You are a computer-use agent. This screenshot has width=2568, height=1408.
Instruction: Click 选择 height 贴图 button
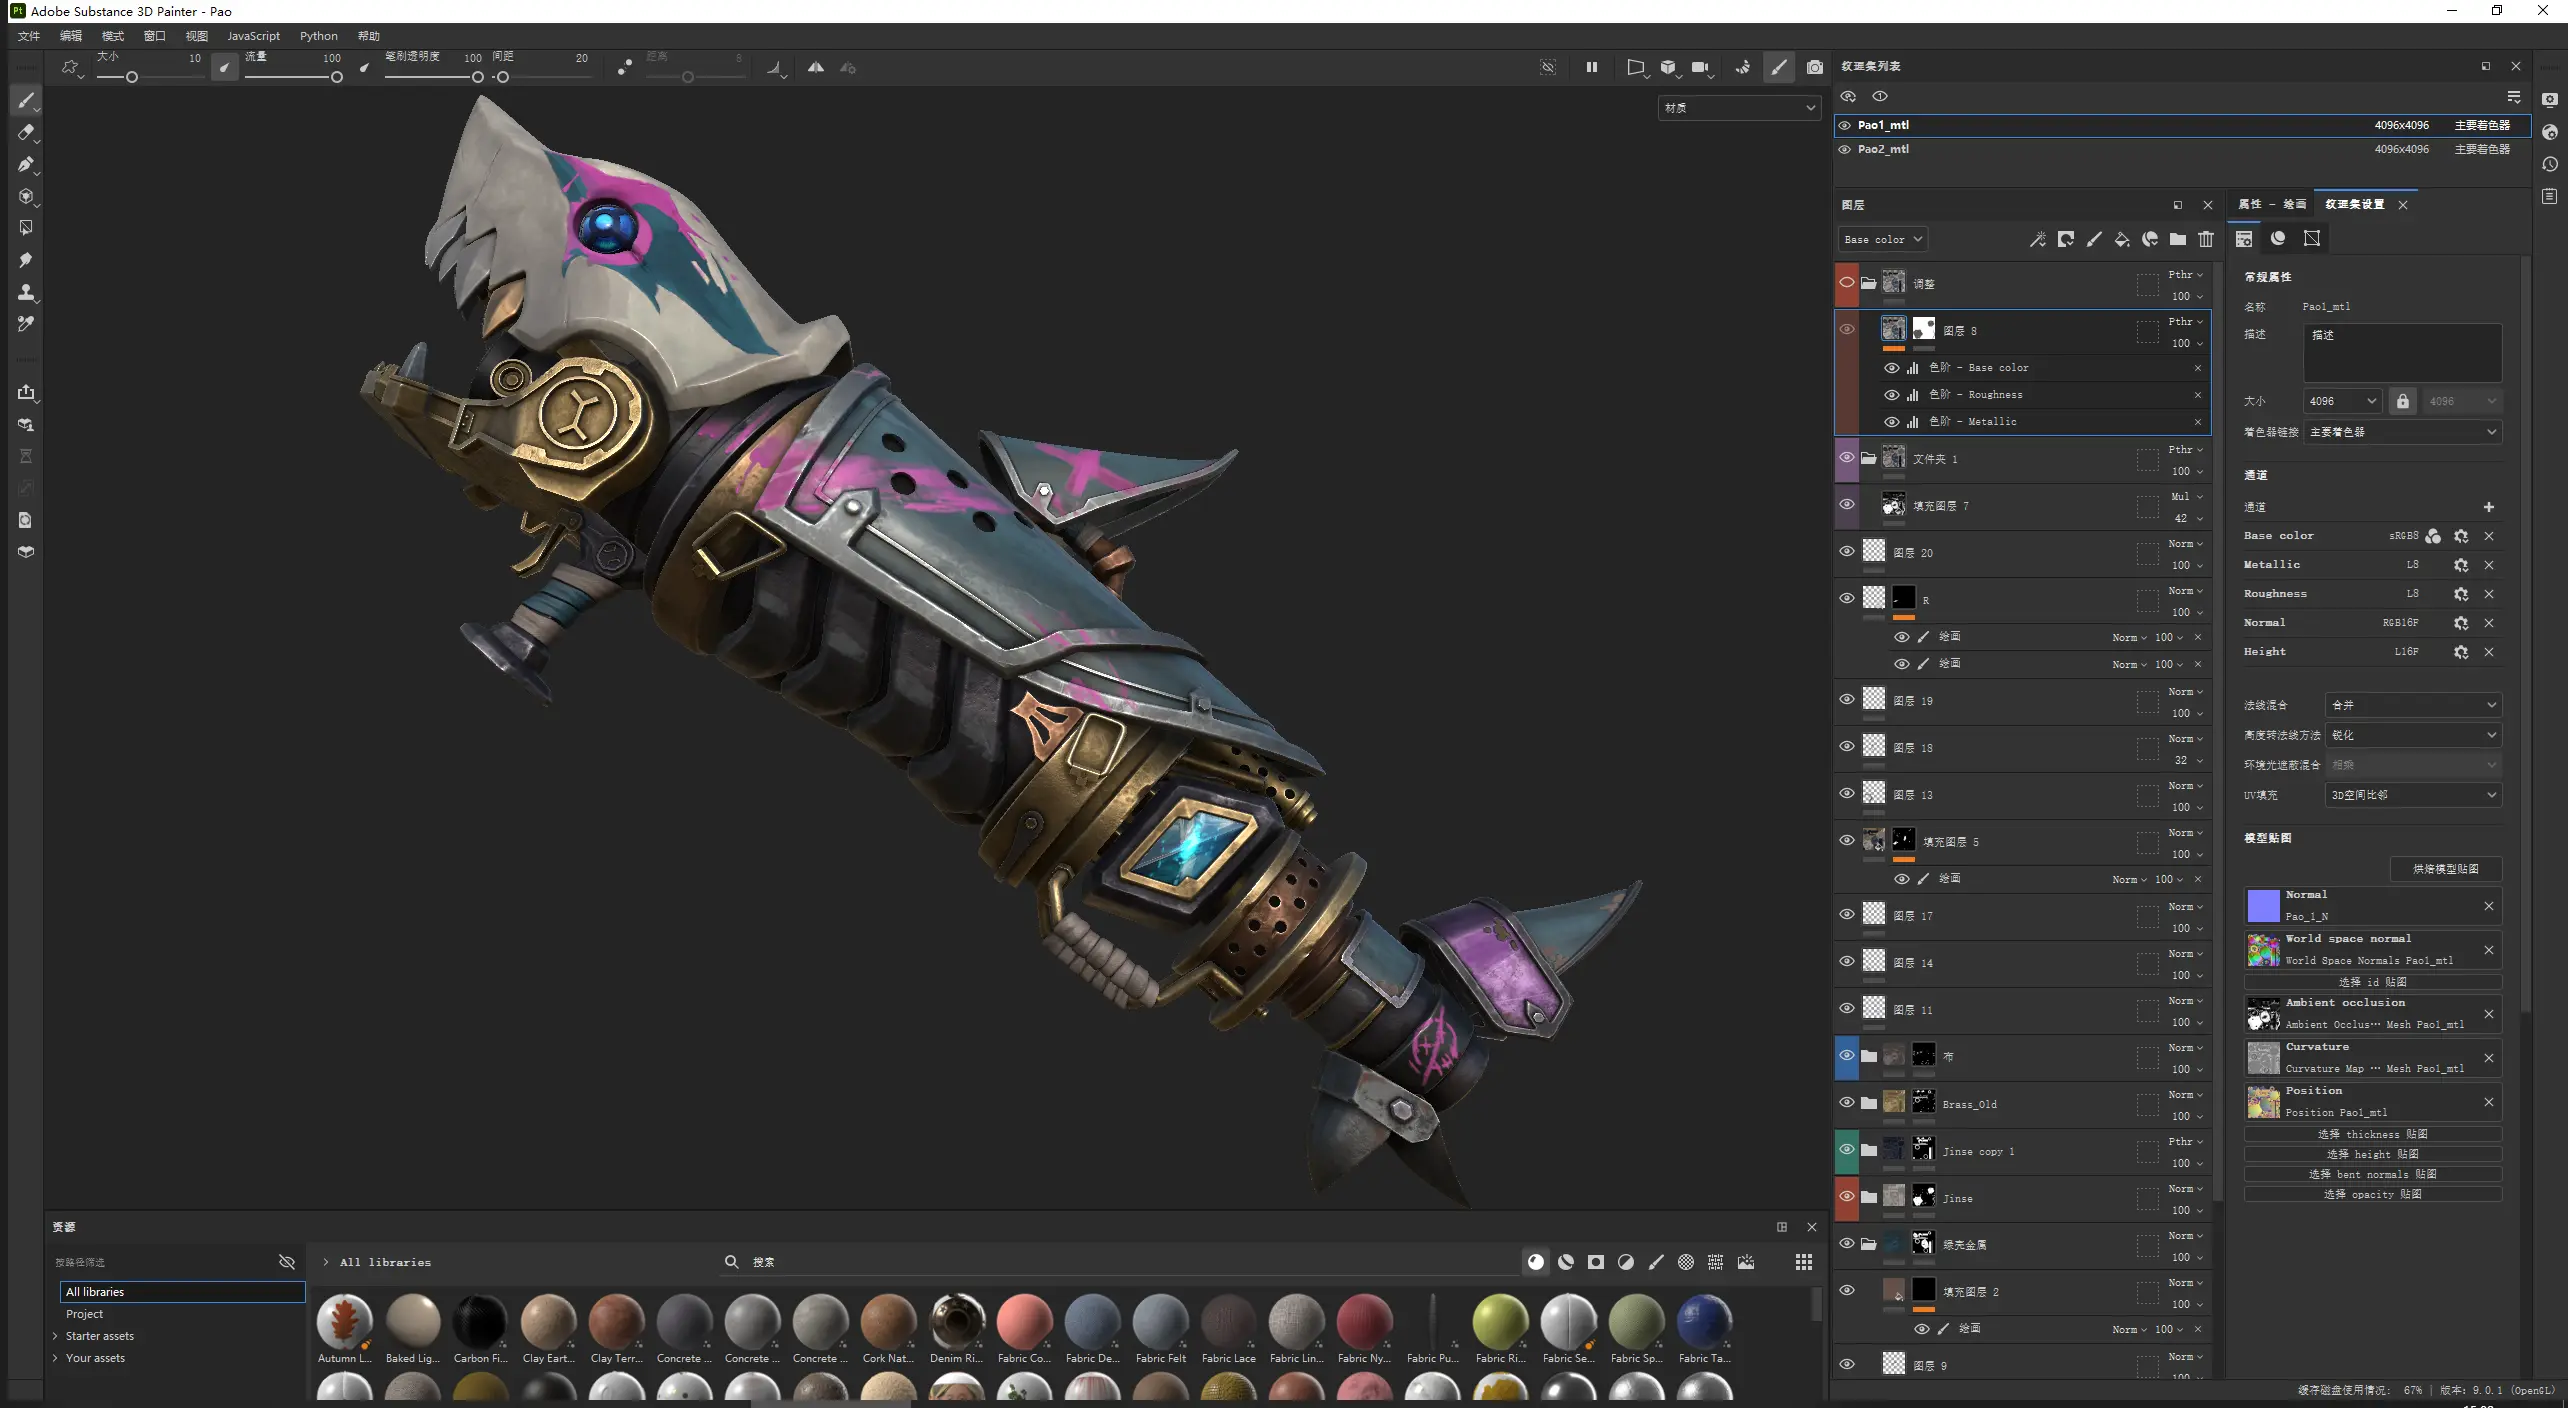click(x=2373, y=1154)
